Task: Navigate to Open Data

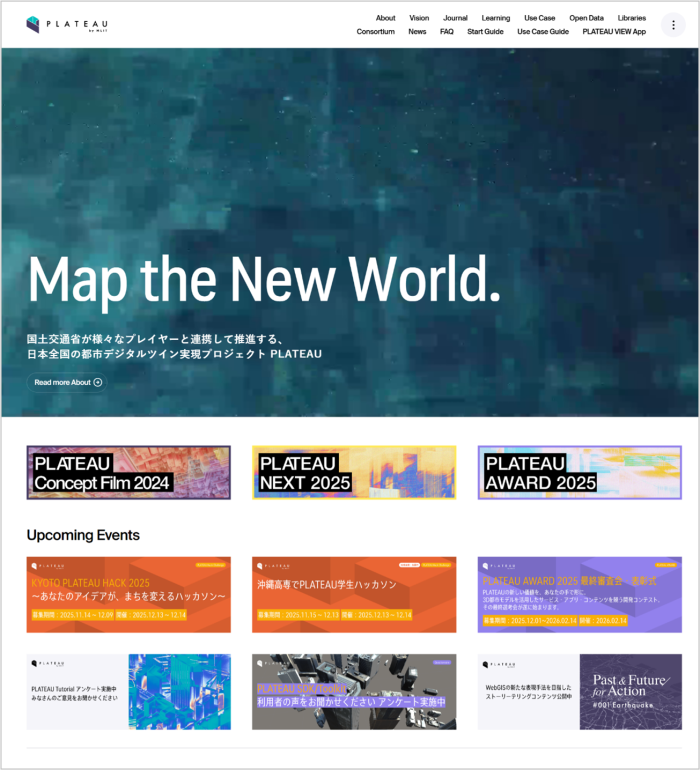Action: (x=586, y=18)
